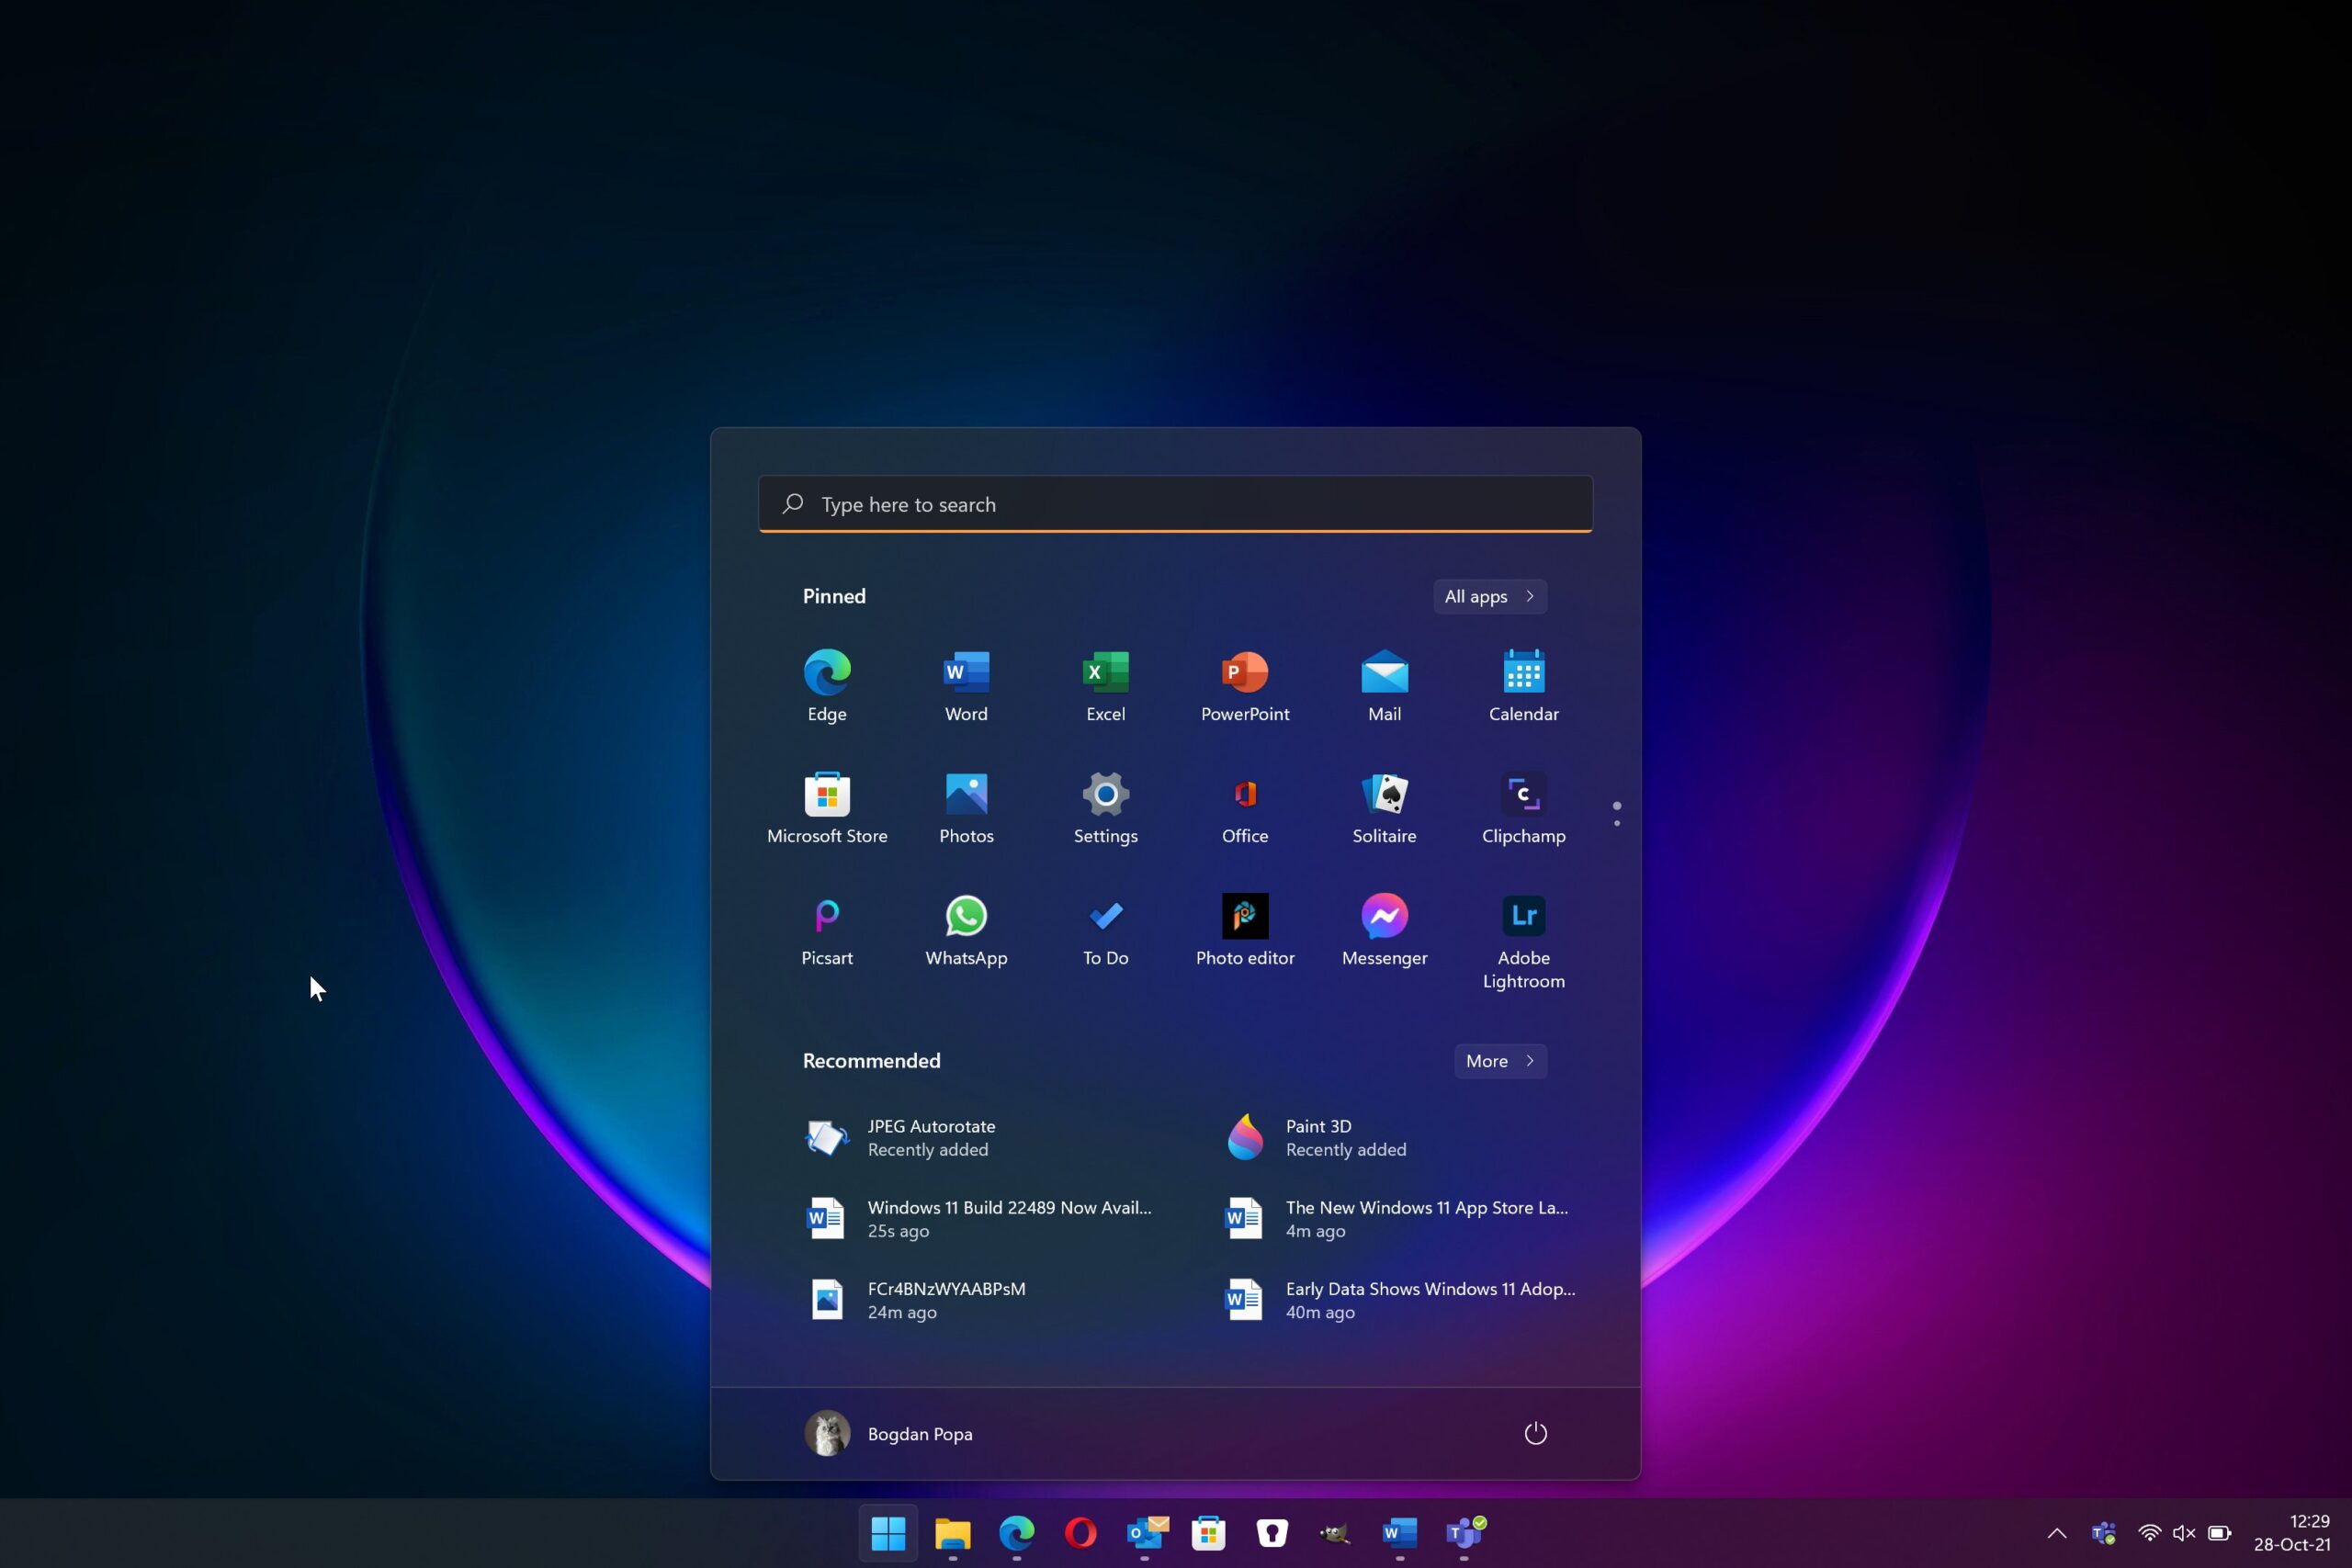The height and width of the screenshot is (1568, 2352).
Task: Expand More recommended items
Action: pyautogui.click(x=1499, y=1061)
